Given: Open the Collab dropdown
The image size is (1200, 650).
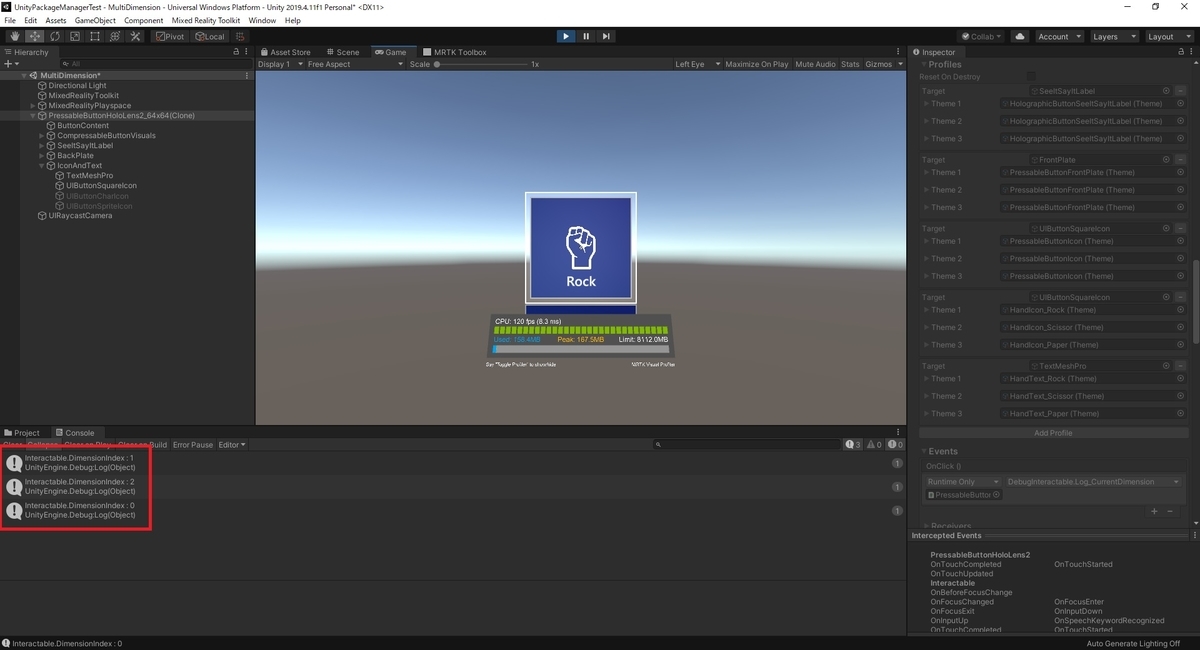Looking at the screenshot, I should coord(982,36).
